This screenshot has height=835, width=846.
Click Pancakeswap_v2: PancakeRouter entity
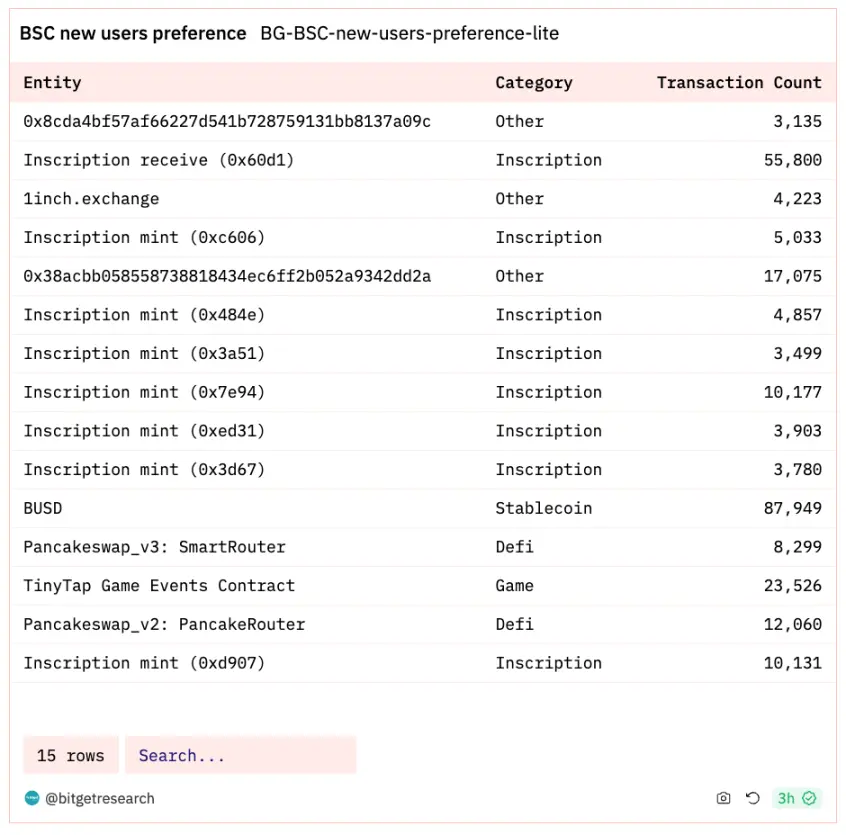pyautogui.click(x=164, y=624)
